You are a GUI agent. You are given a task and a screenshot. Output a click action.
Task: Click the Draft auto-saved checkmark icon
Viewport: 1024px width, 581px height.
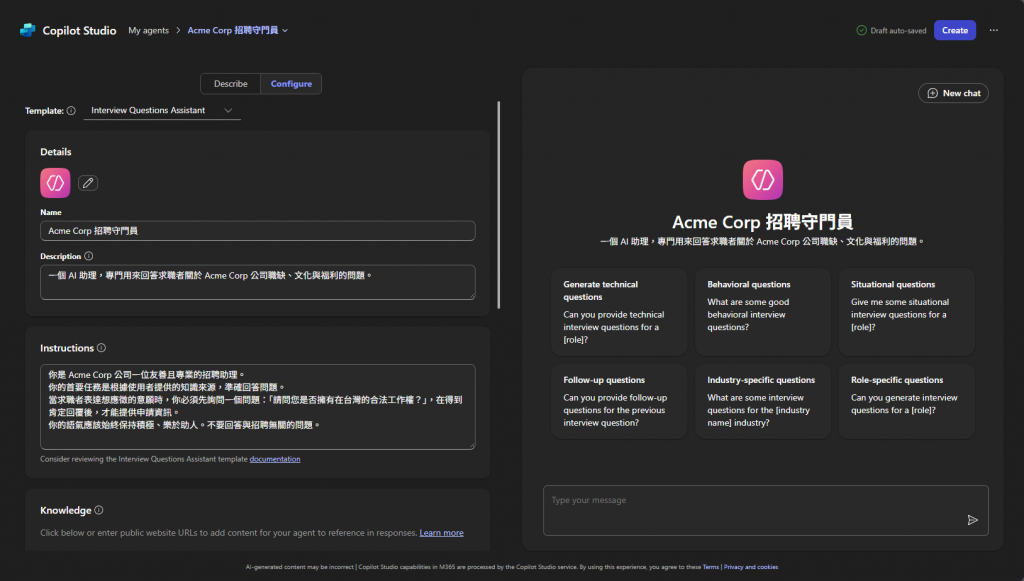pyautogui.click(x=861, y=30)
